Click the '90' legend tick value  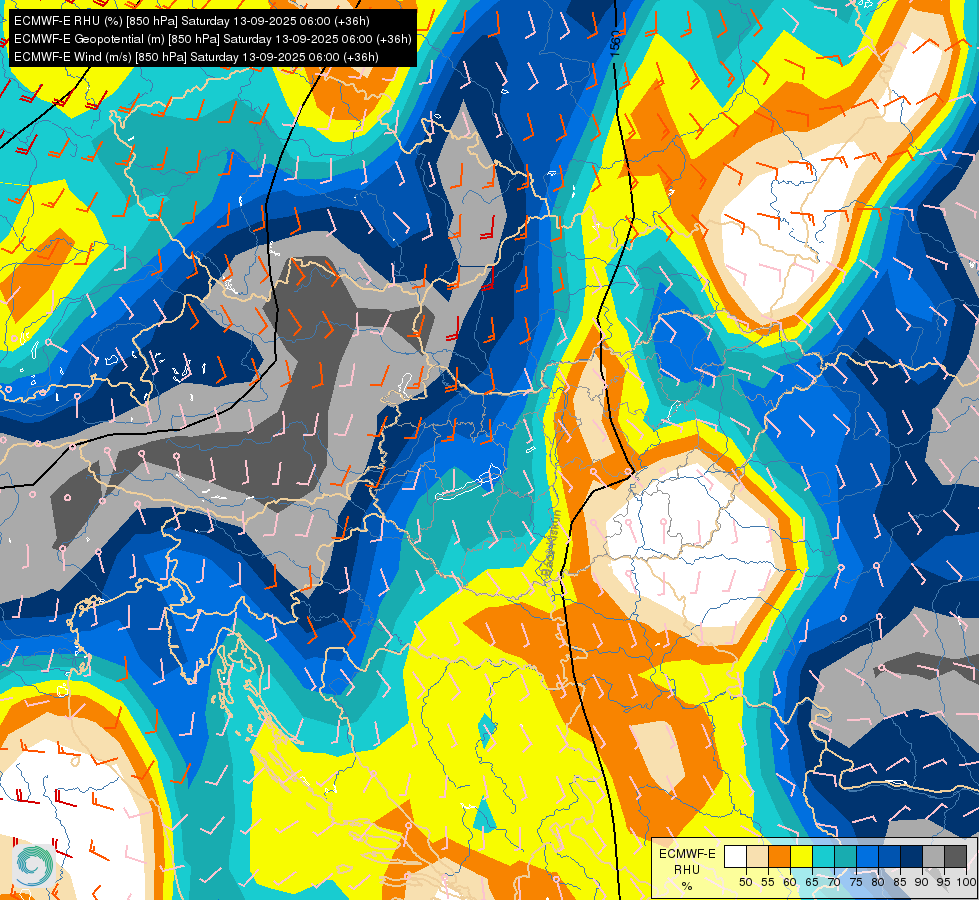[x=922, y=882]
